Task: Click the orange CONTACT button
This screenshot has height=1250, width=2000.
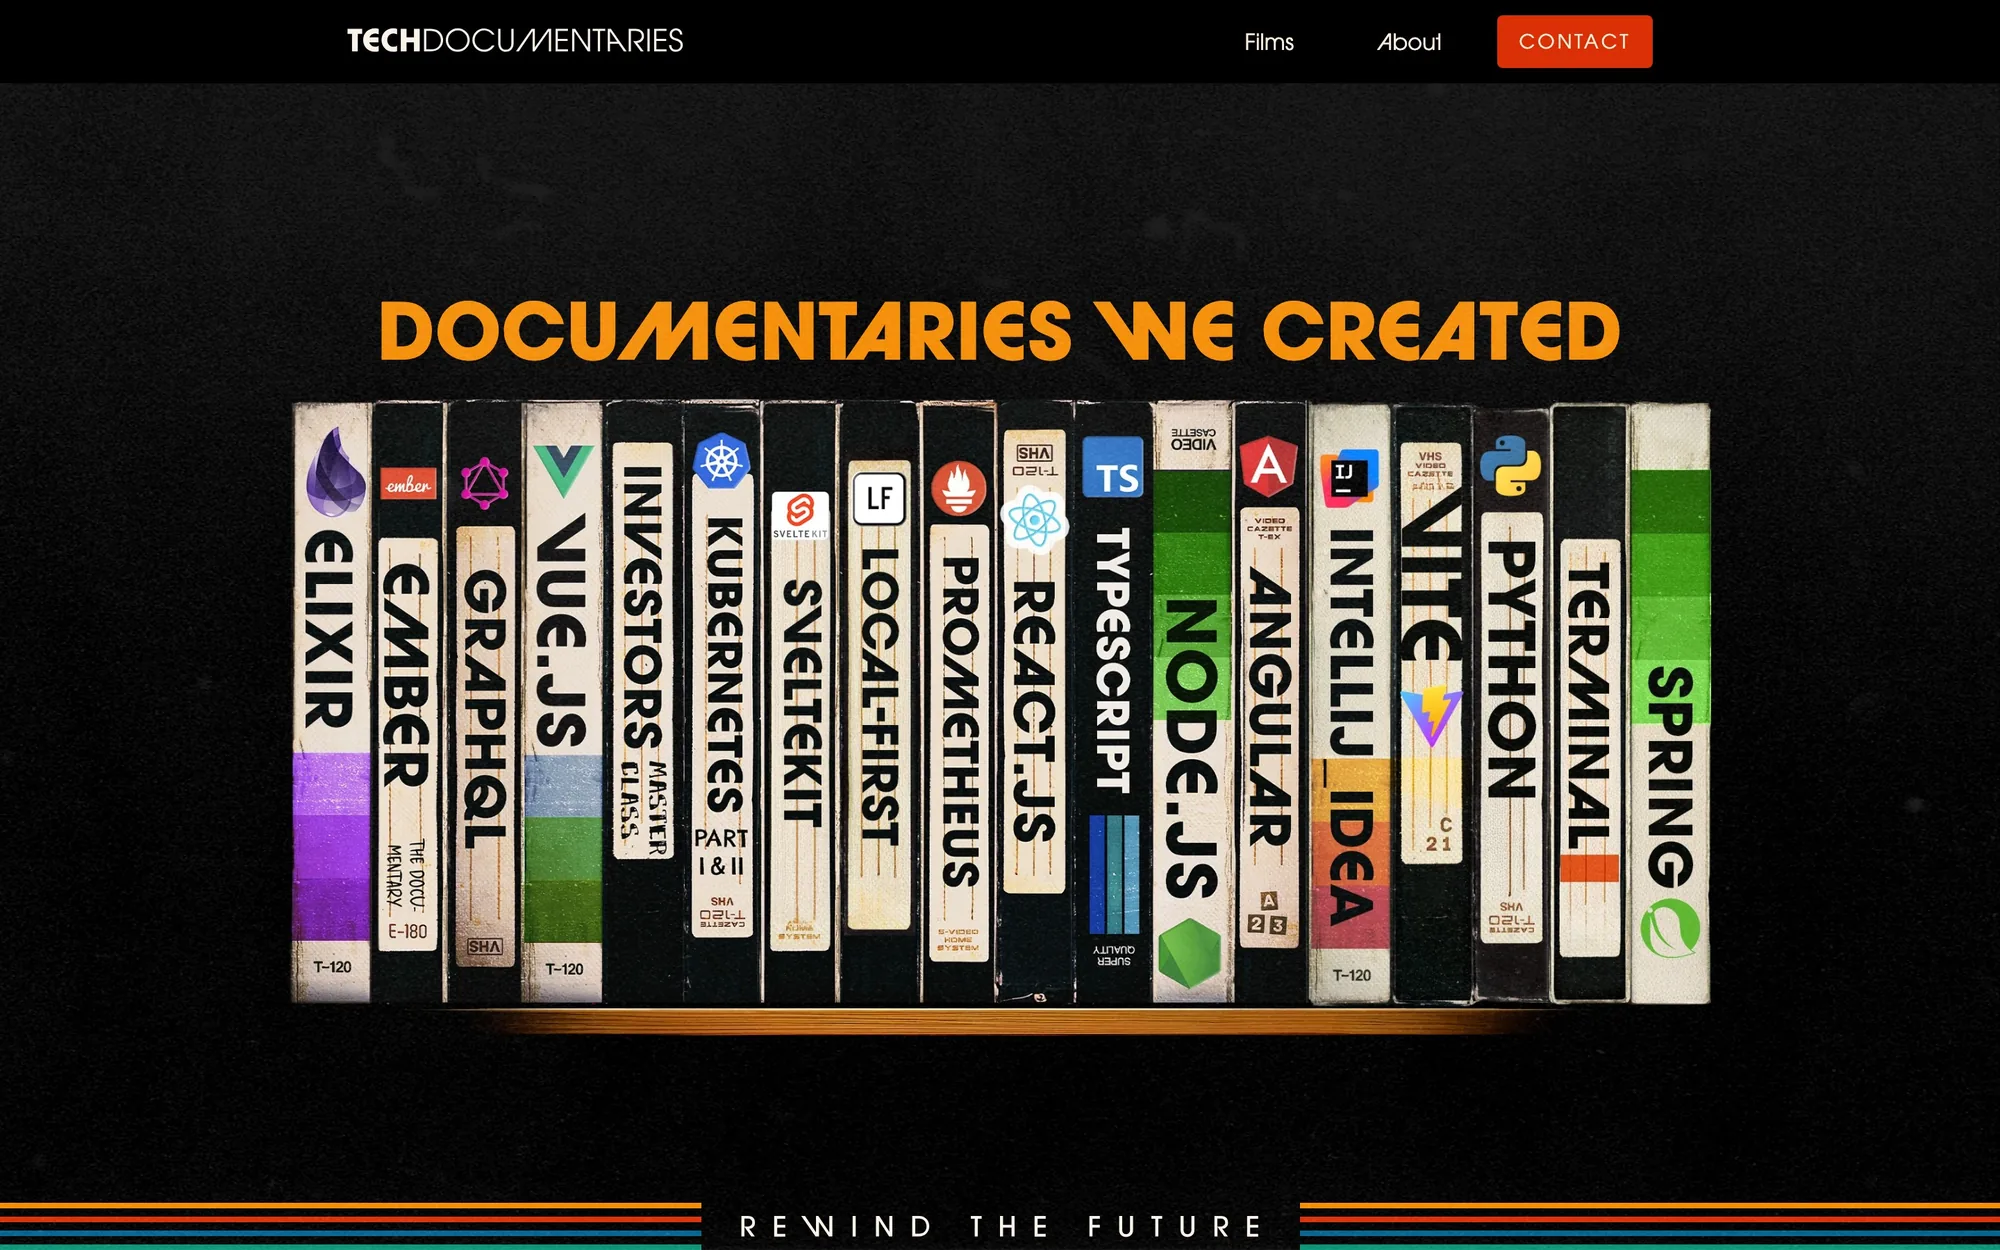Action: [x=1574, y=41]
